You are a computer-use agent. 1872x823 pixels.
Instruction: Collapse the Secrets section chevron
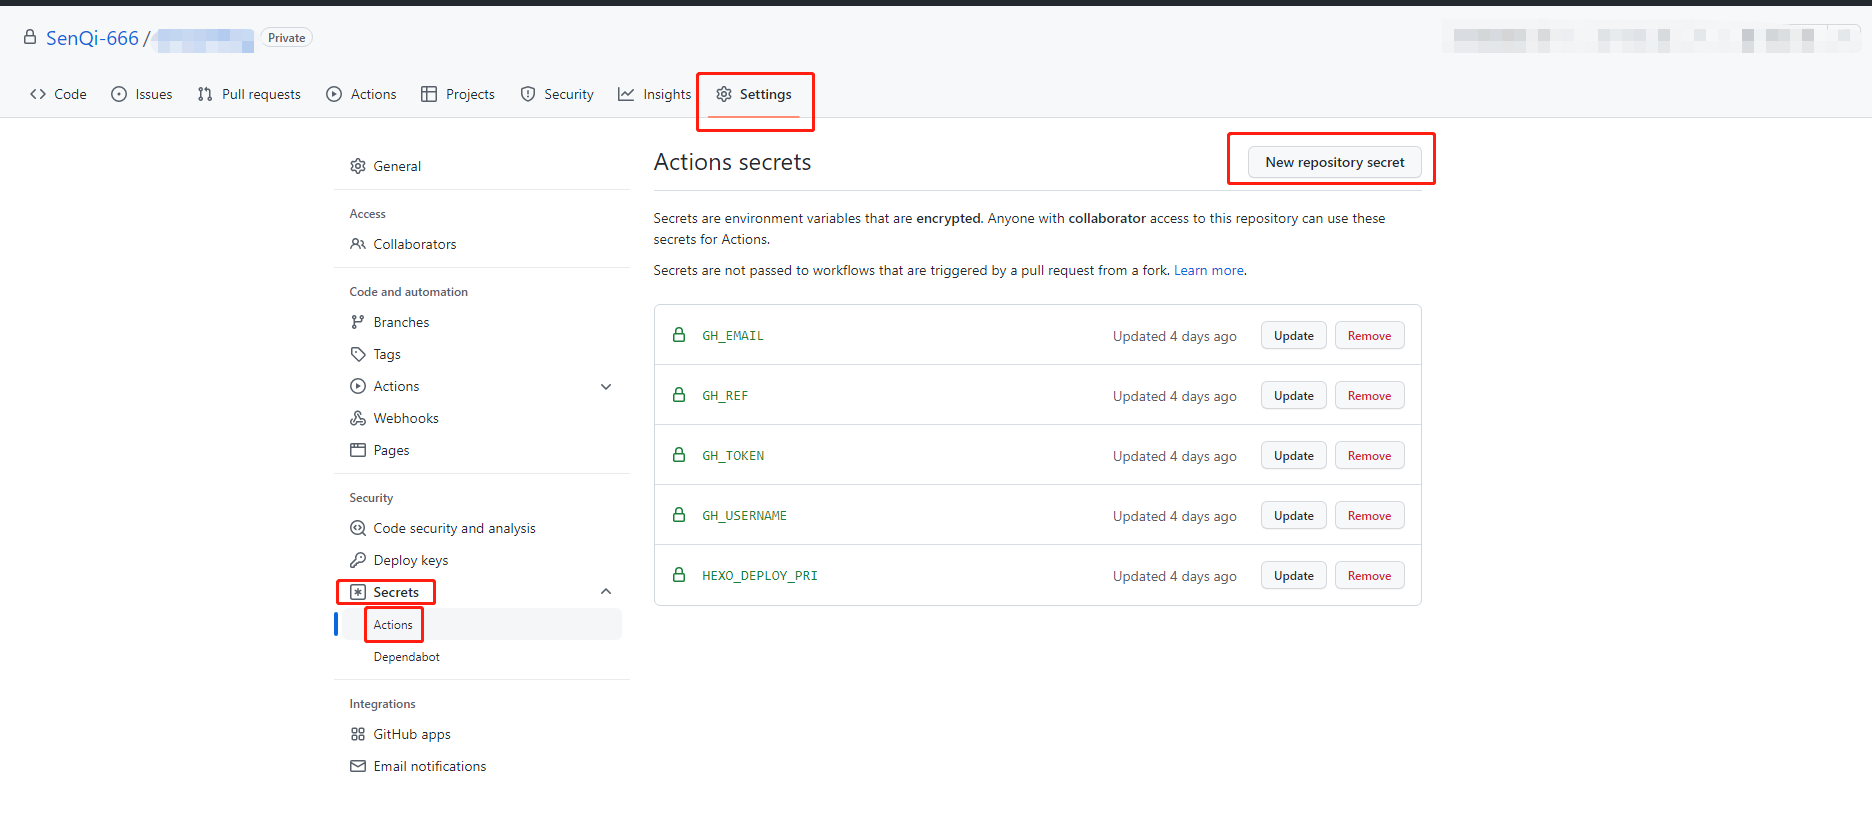606,592
